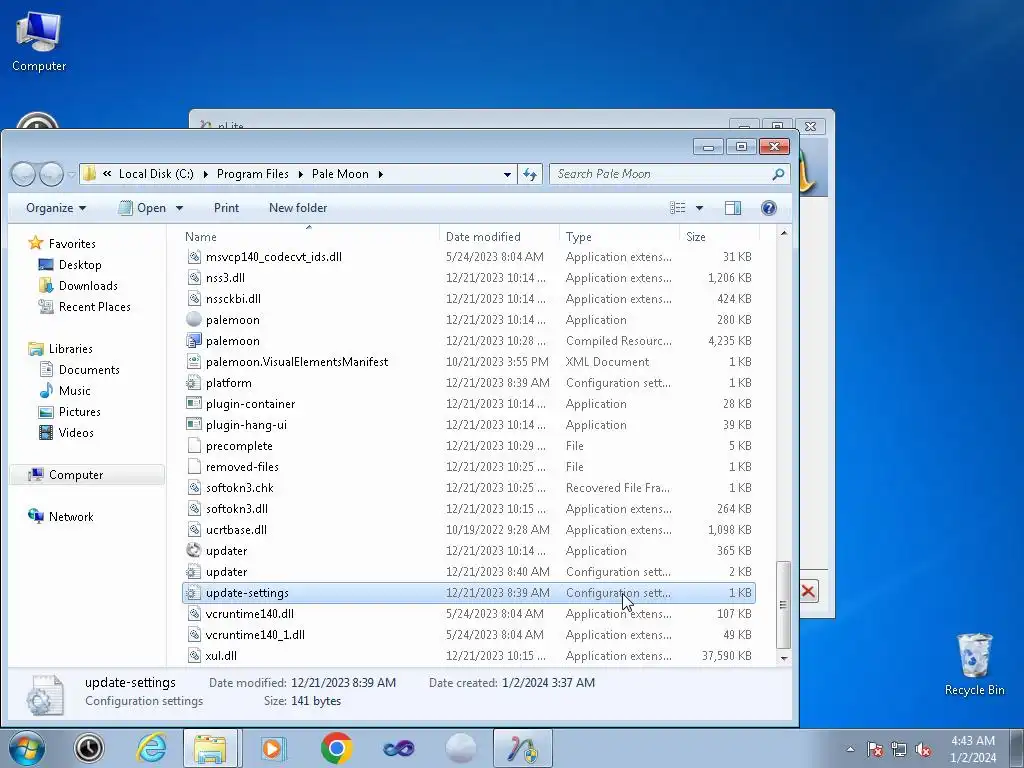Screen dimensions: 1024x768
Task: Open the clock app in the taskbar
Action: pos(89,748)
